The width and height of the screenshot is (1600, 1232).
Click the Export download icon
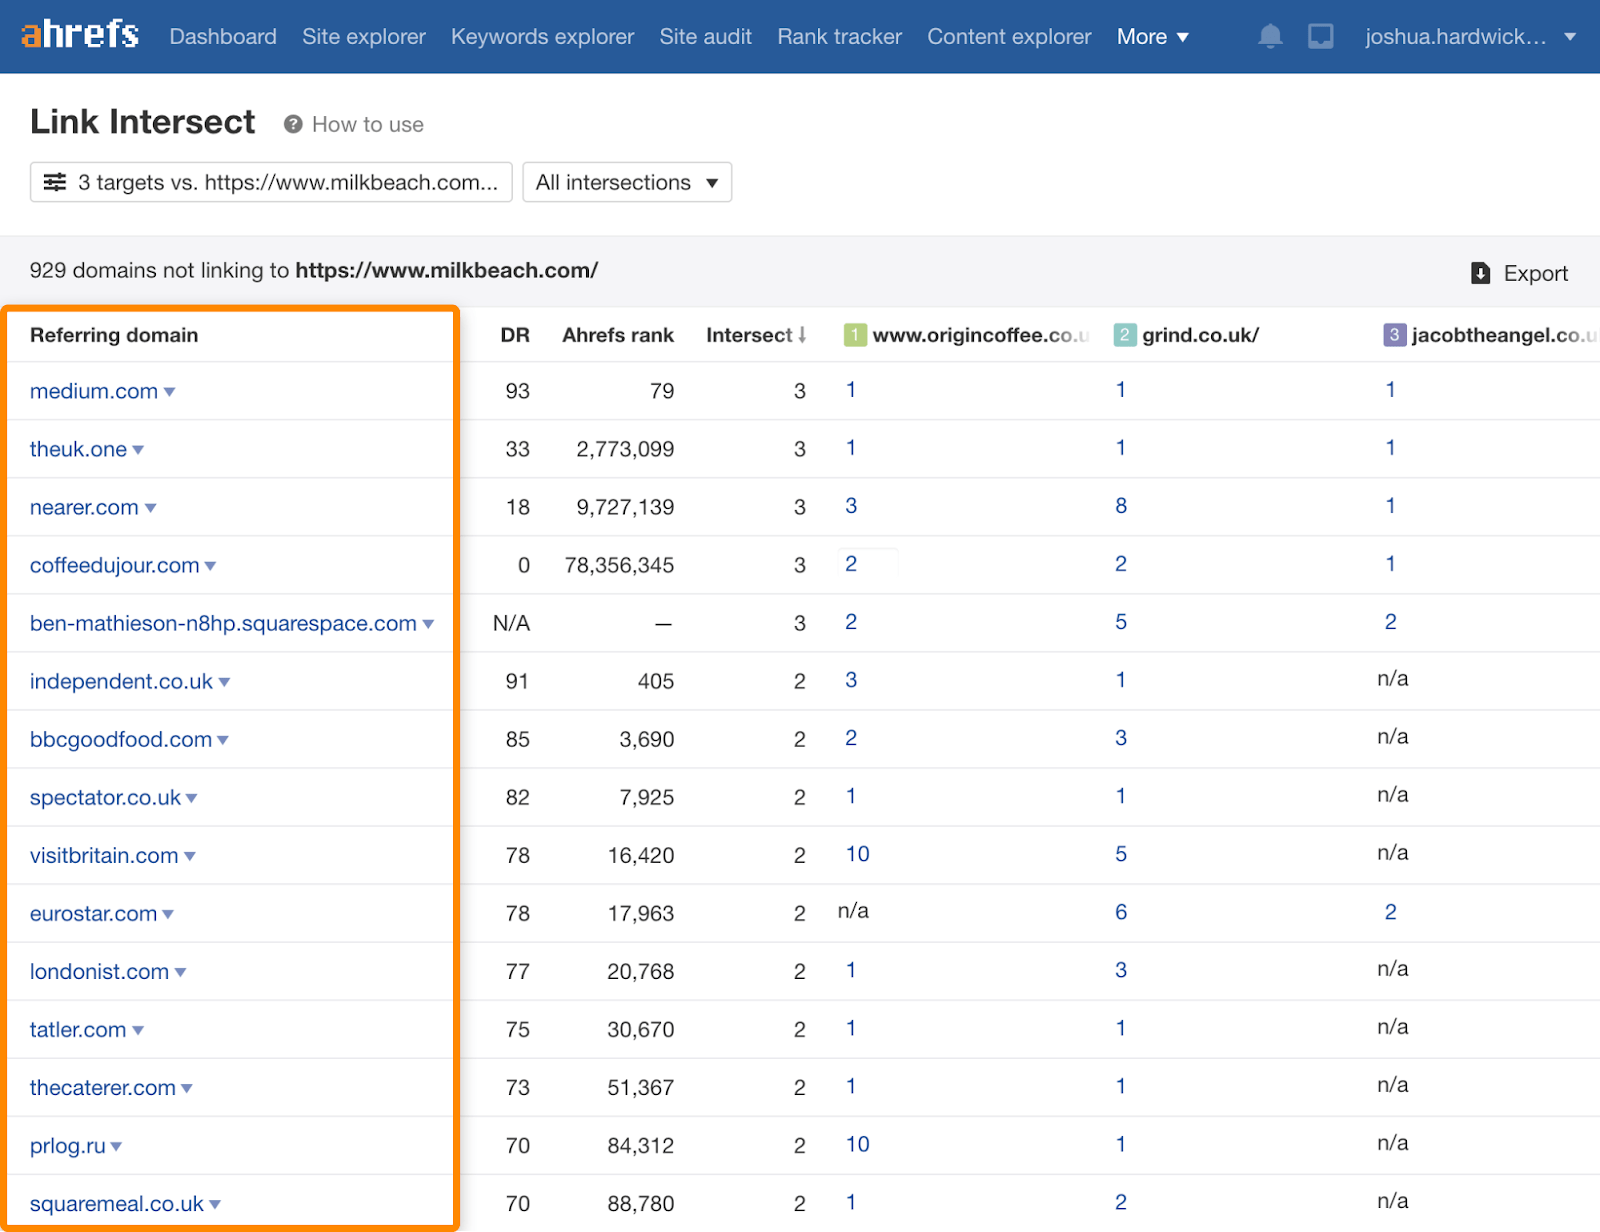[x=1481, y=273]
